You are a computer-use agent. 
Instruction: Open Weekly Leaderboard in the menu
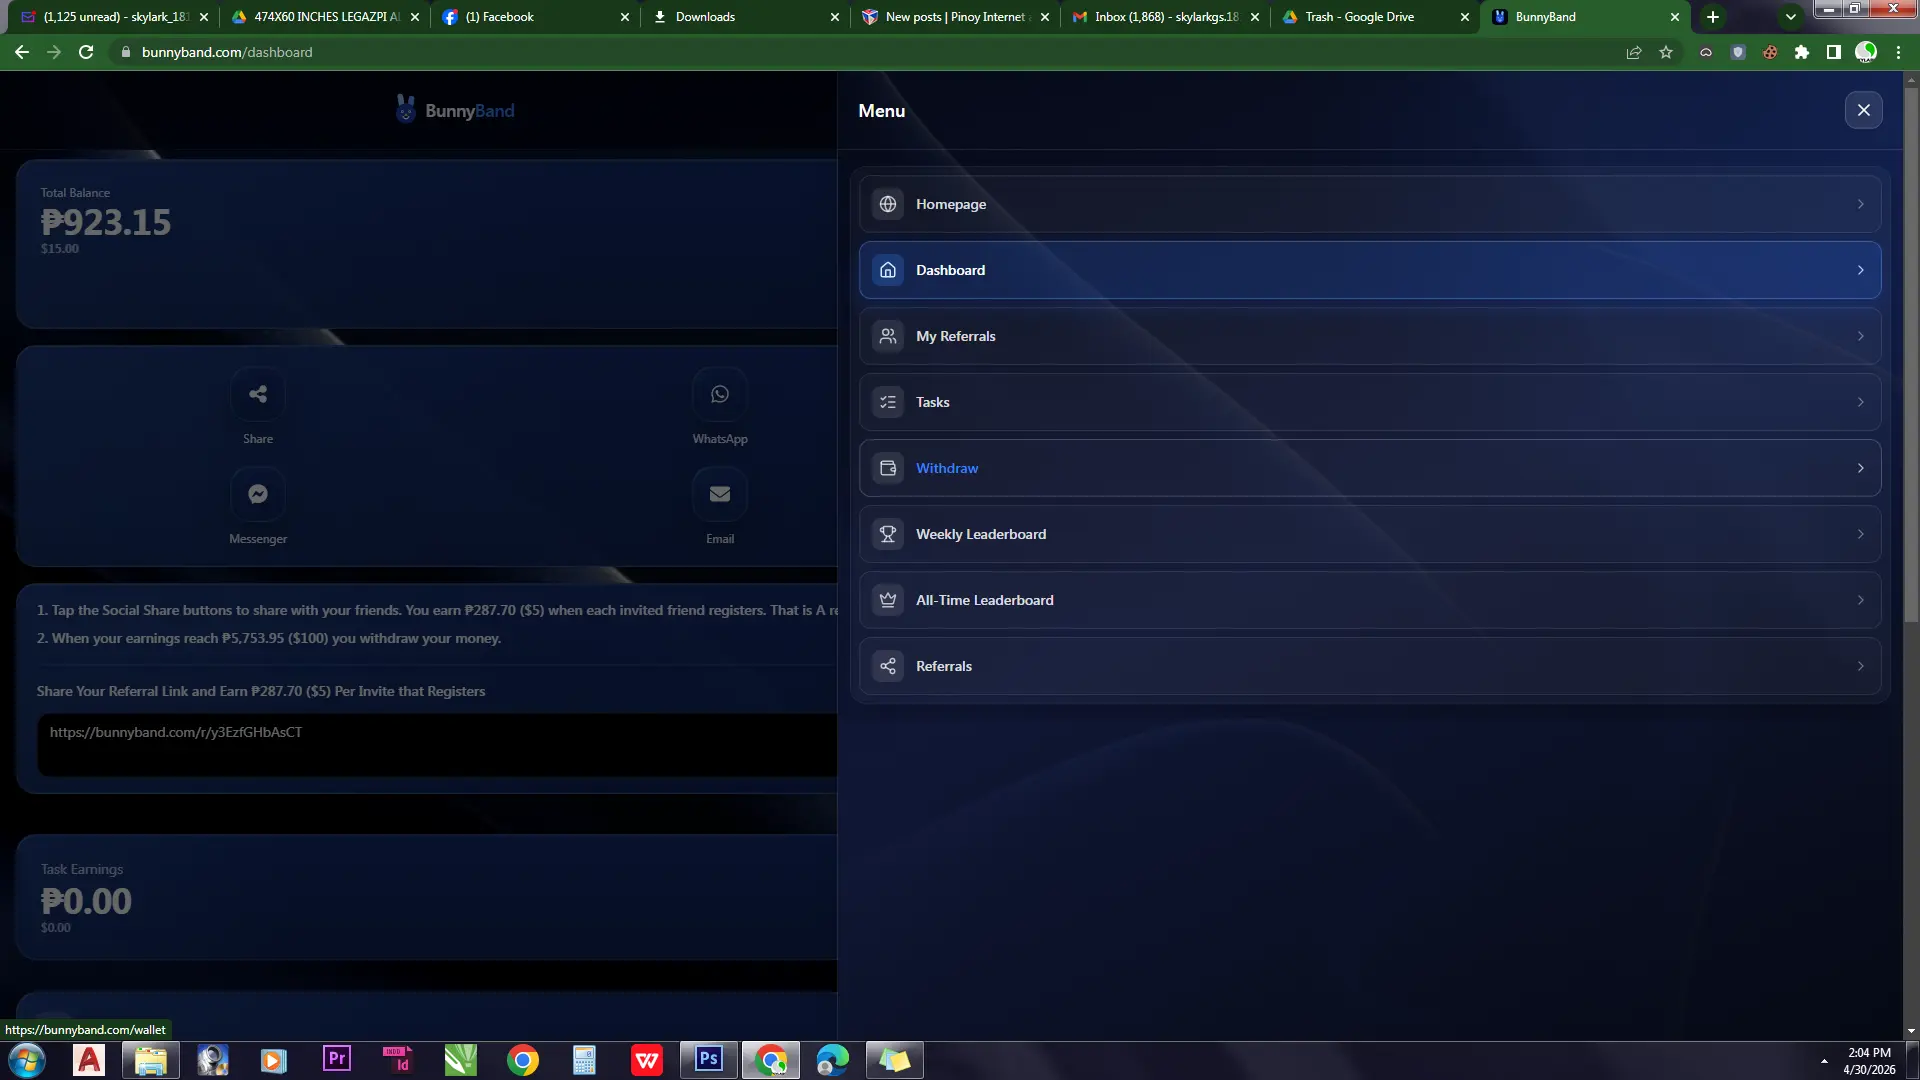pyautogui.click(x=1369, y=534)
